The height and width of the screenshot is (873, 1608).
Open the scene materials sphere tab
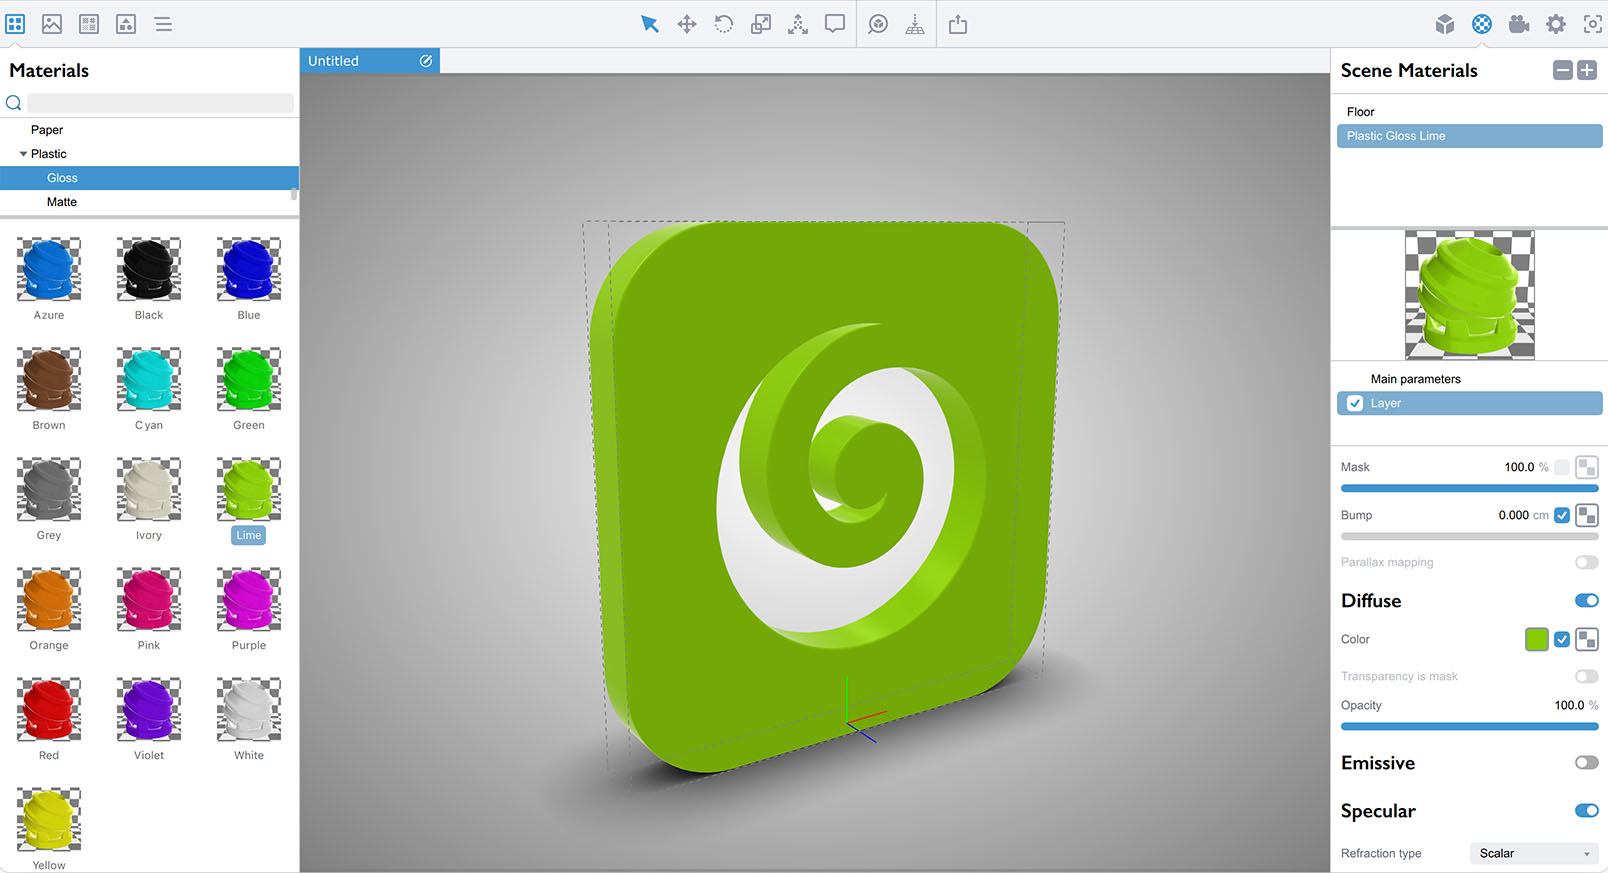(1482, 24)
